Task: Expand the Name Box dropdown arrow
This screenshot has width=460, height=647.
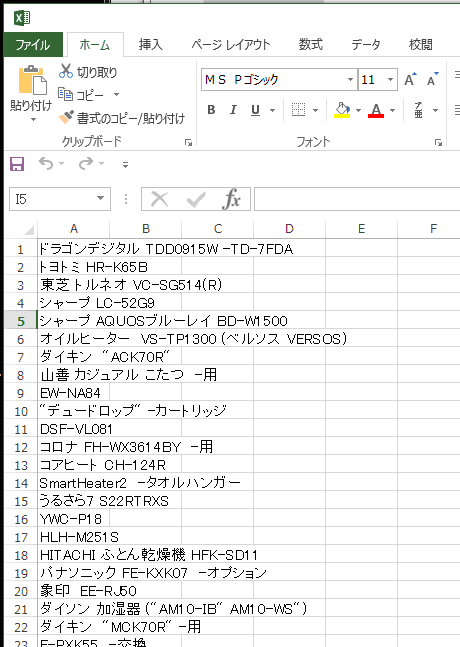Action: (100, 198)
